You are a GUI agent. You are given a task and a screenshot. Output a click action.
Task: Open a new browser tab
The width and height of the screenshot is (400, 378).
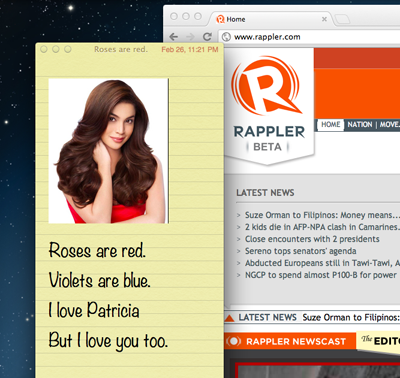coord(342,19)
